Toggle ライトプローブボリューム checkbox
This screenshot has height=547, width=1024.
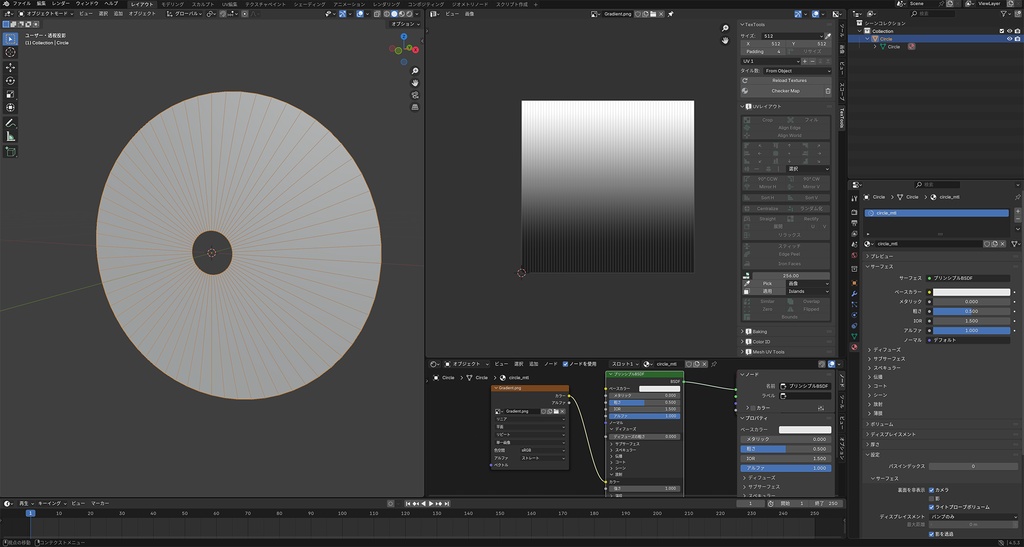(x=931, y=507)
